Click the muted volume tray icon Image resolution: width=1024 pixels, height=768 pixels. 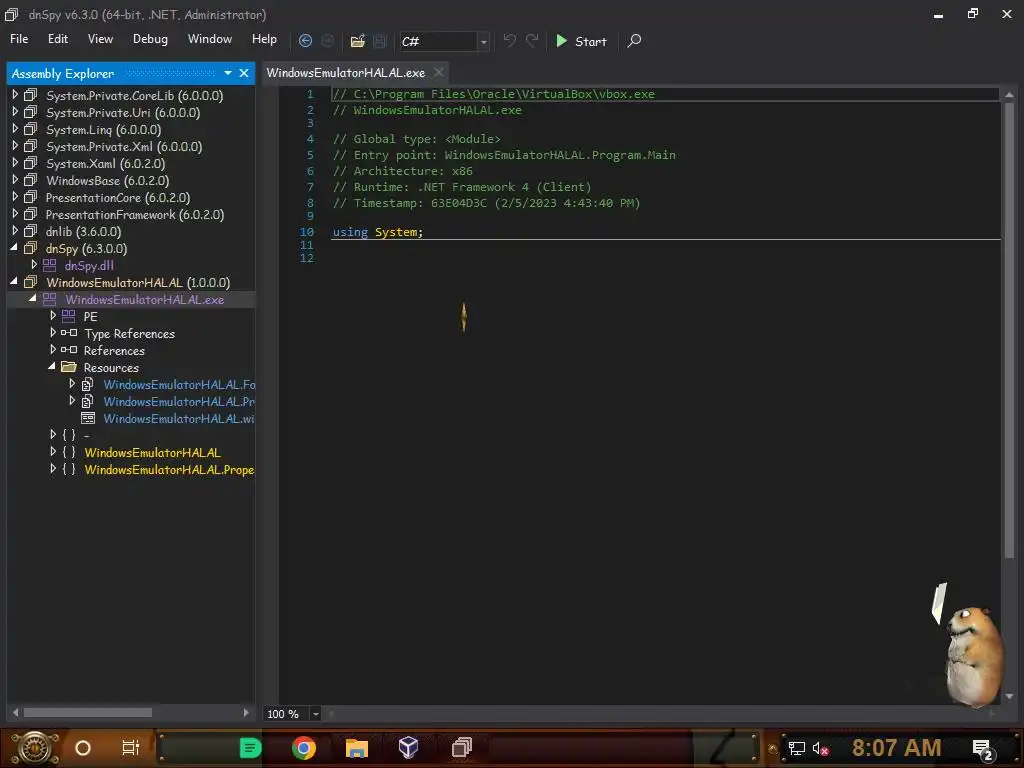[x=820, y=748]
